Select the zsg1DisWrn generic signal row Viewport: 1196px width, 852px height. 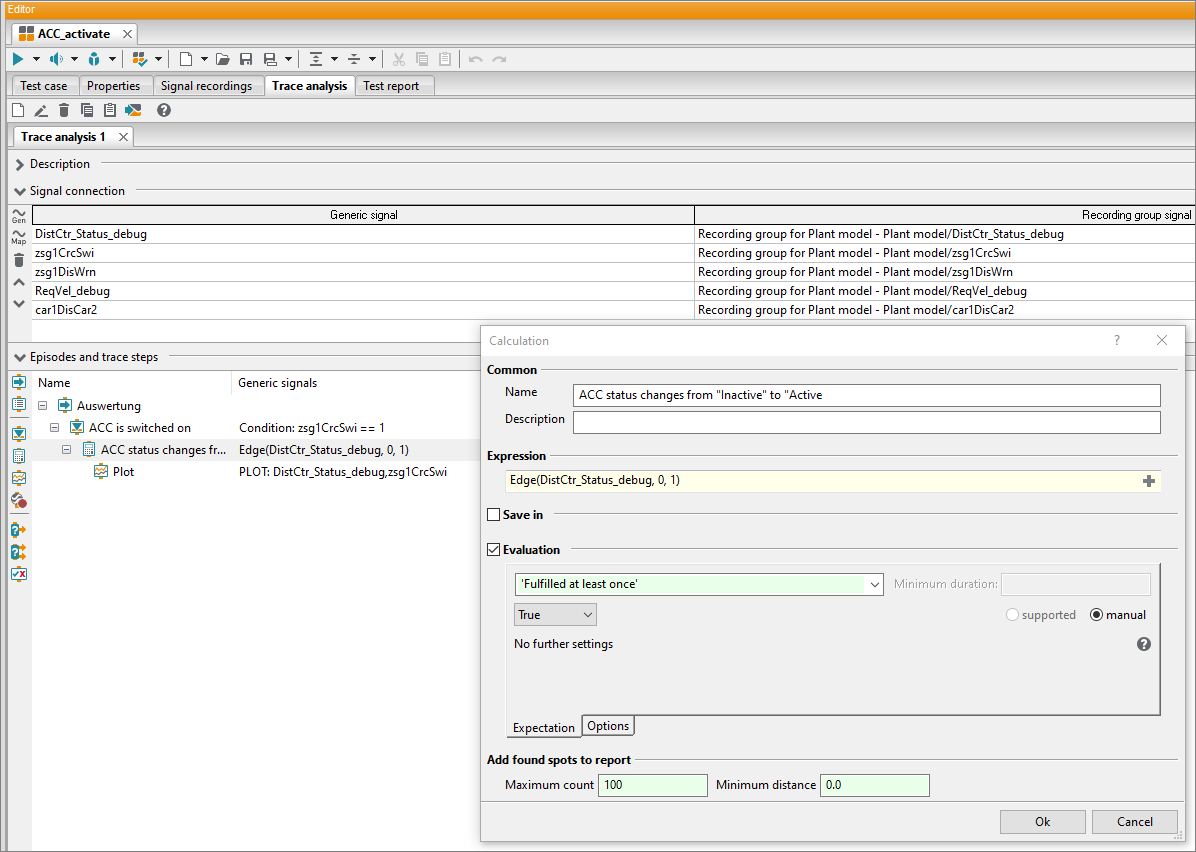click(363, 272)
